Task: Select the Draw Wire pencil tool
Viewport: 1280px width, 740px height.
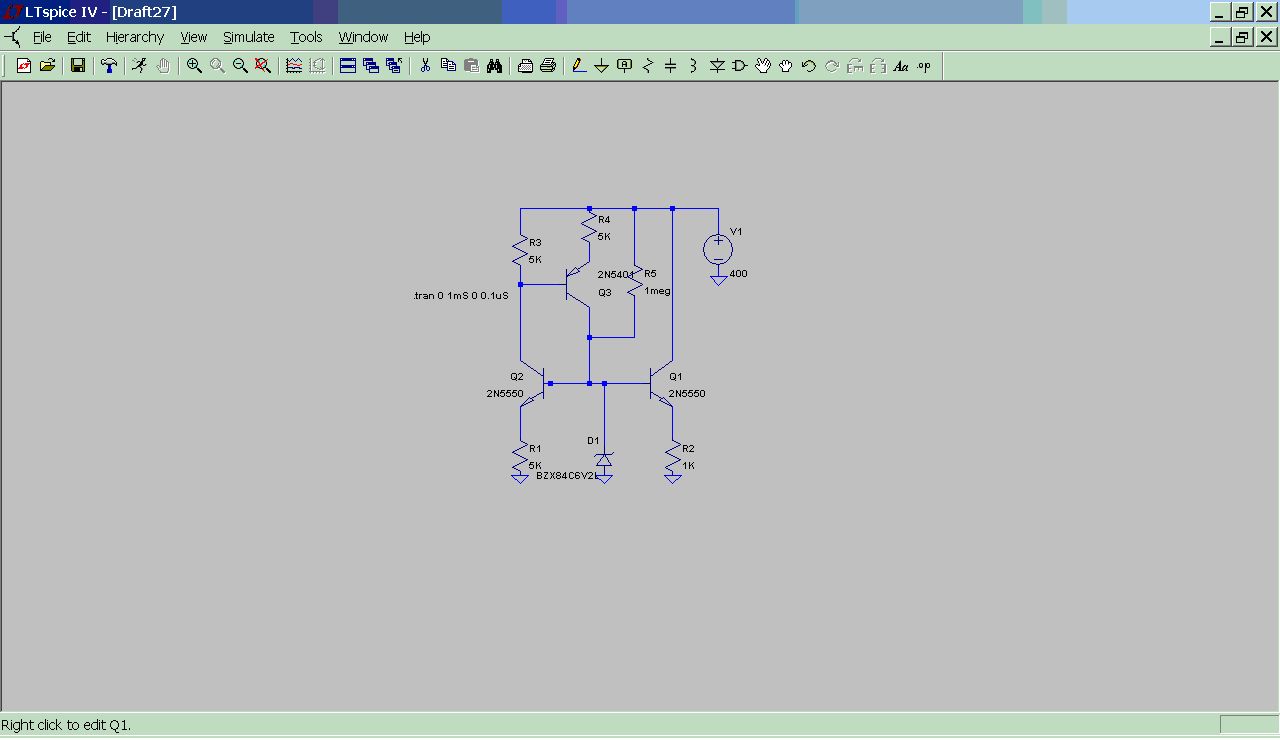Action: click(578, 66)
